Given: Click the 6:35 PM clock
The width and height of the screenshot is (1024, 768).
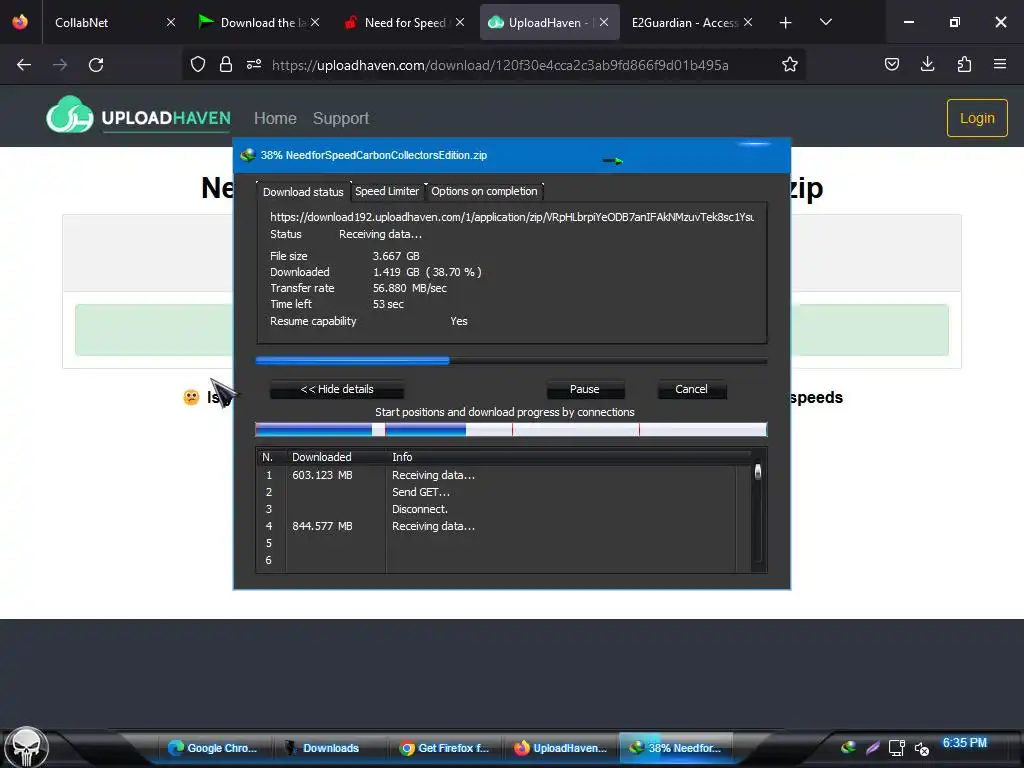Looking at the screenshot, I should point(965,743).
